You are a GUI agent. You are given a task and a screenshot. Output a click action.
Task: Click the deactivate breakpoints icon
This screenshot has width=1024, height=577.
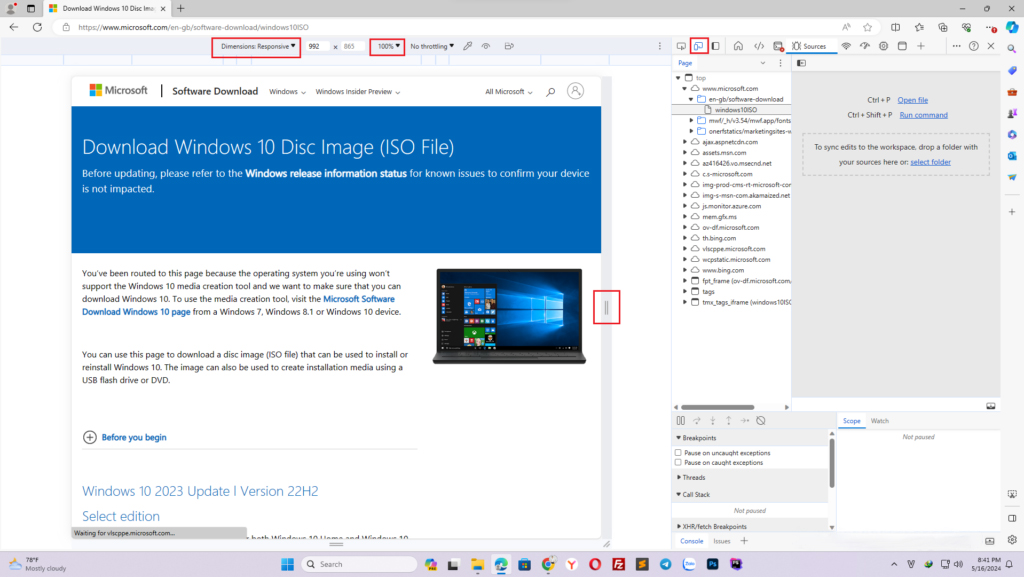click(761, 420)
